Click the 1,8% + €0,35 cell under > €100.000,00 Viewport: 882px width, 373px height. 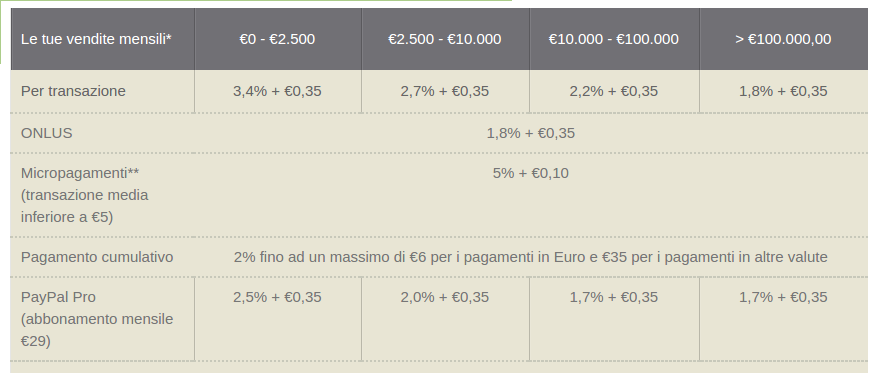point(783,91)
